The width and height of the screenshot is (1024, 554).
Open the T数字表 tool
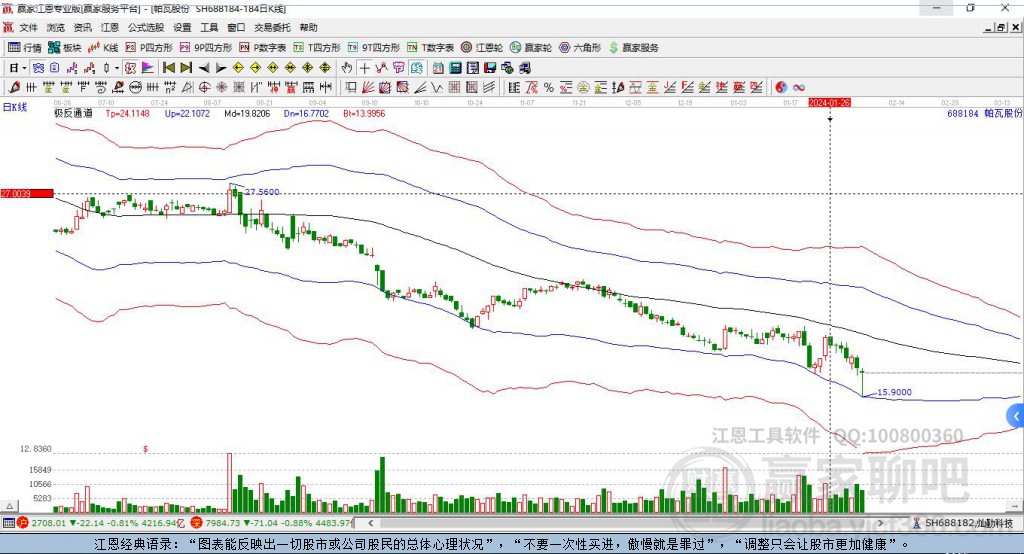click(430, 48)
